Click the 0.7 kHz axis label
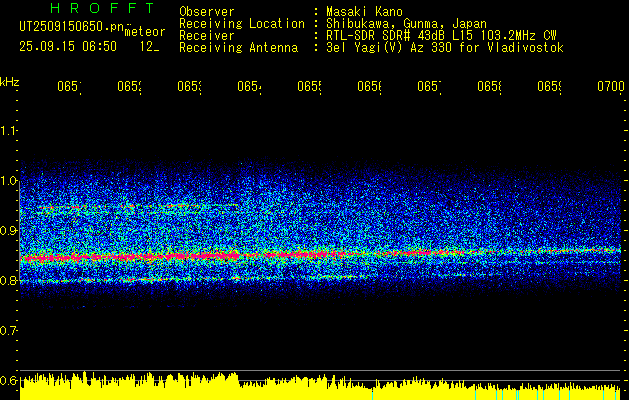629x400 pixels. point(8,331)
